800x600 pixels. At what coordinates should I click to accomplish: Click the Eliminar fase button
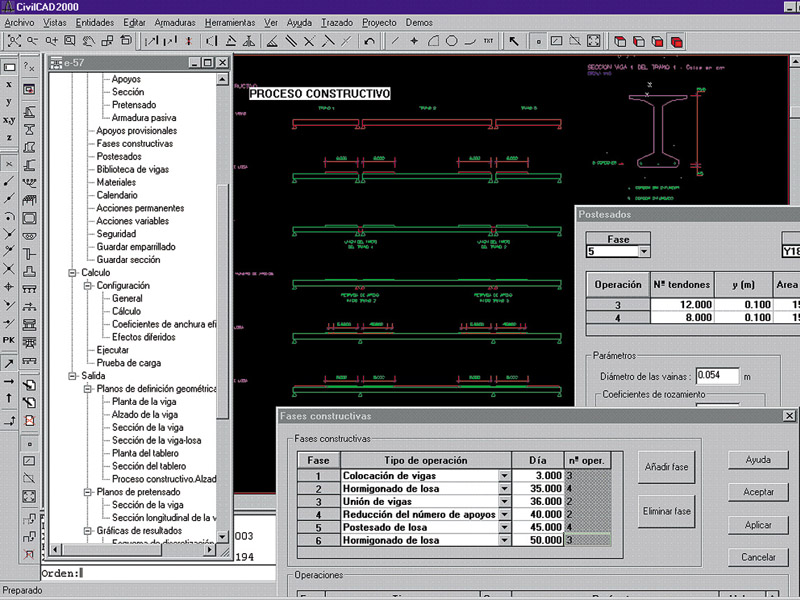point(669,511)
